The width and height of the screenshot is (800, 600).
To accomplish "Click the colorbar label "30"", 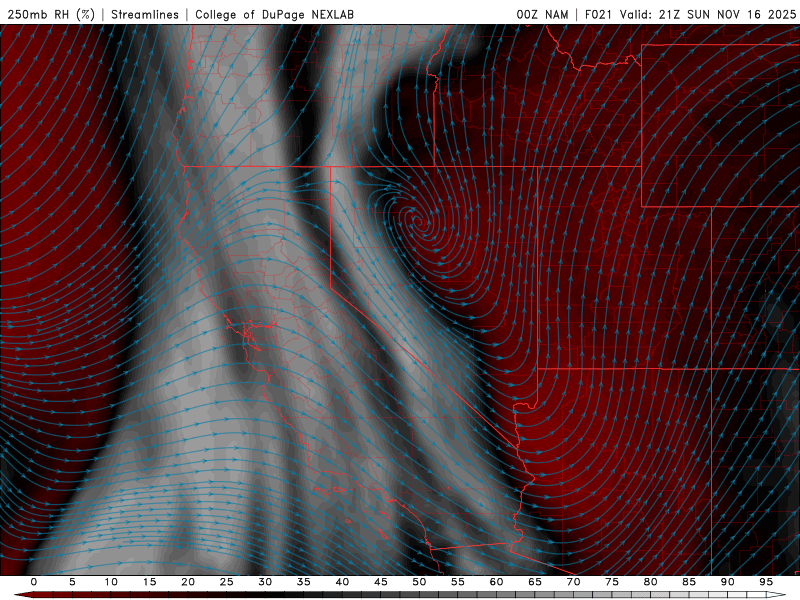I will (x=265, y=582).
